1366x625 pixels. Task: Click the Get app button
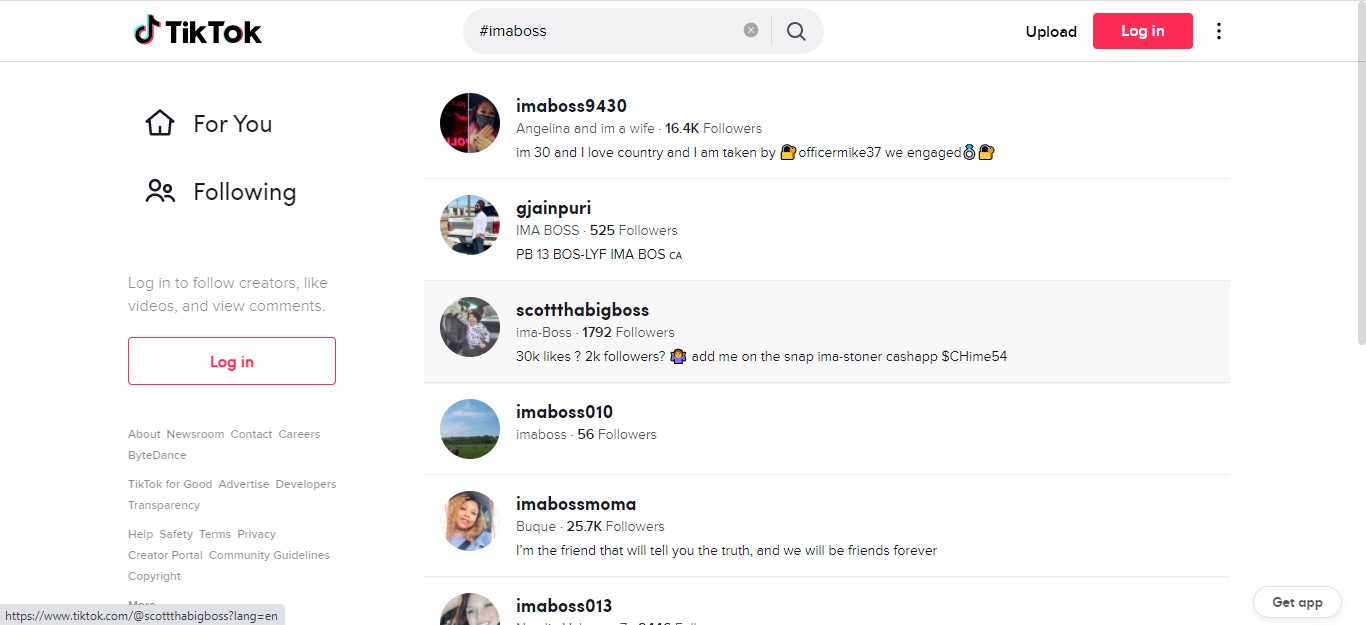pos(1297,602)
